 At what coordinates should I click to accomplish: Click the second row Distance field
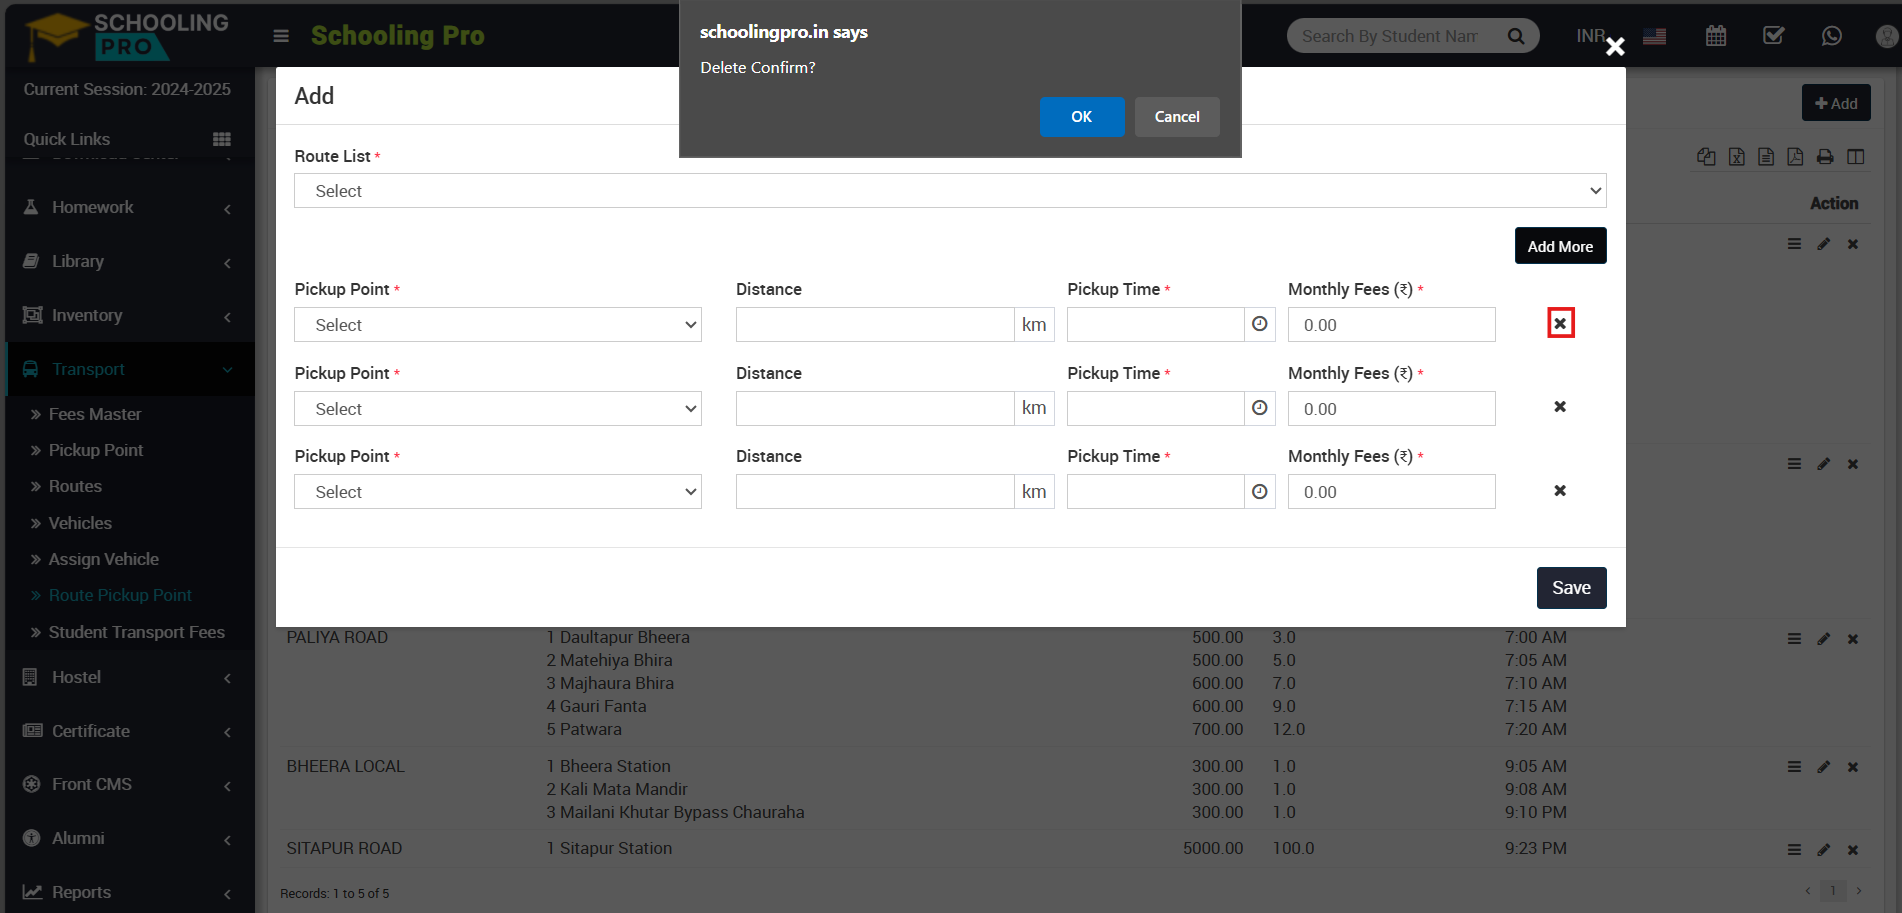tap(875, 409)
